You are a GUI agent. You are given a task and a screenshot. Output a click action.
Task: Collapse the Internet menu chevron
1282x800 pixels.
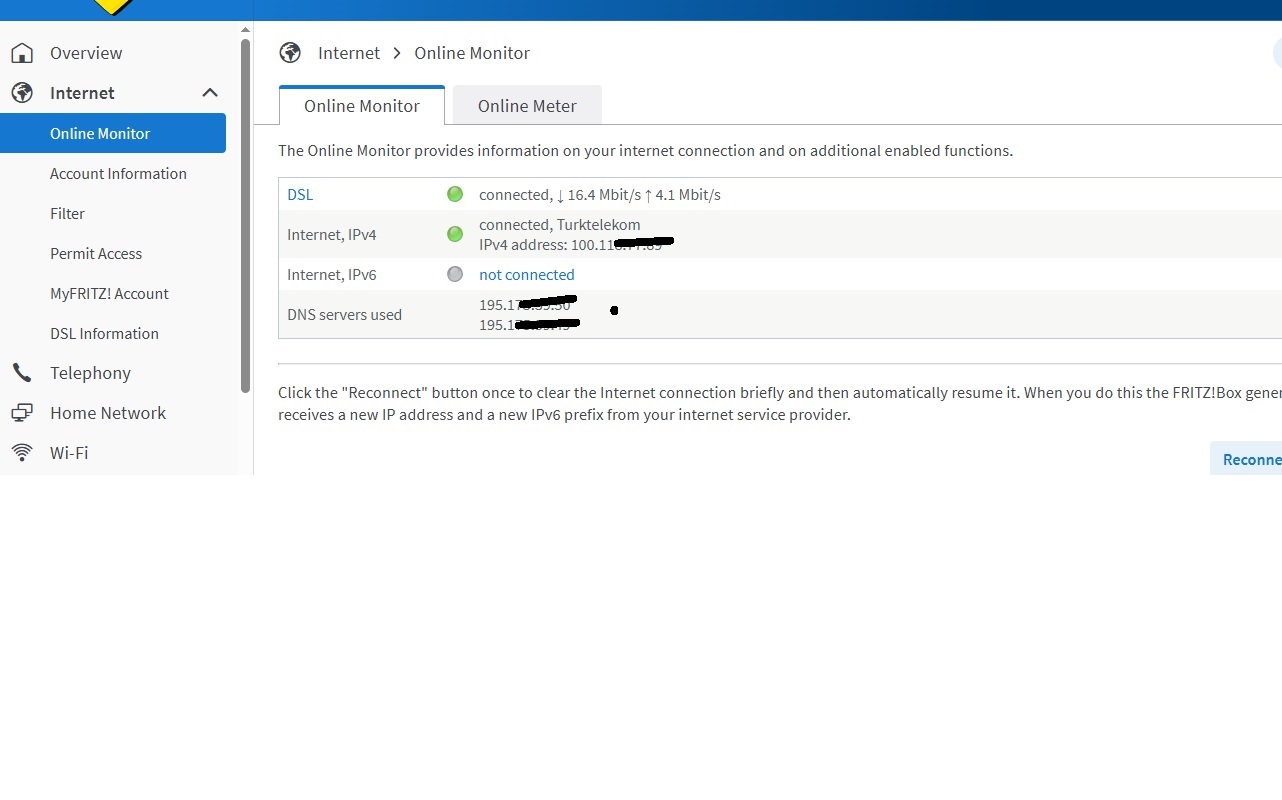click(x=210, y=93)
